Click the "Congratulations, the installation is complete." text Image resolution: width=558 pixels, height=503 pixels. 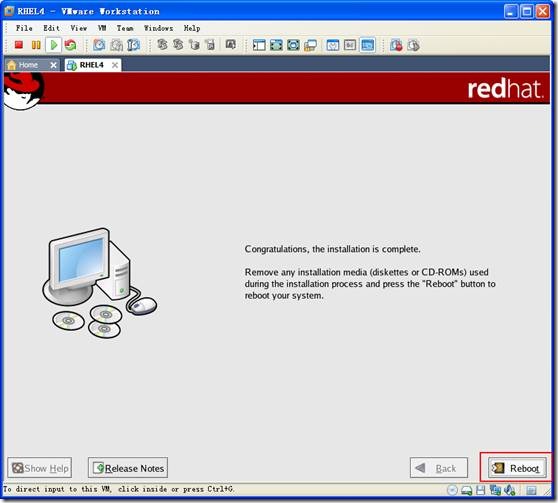click(332, 249)
